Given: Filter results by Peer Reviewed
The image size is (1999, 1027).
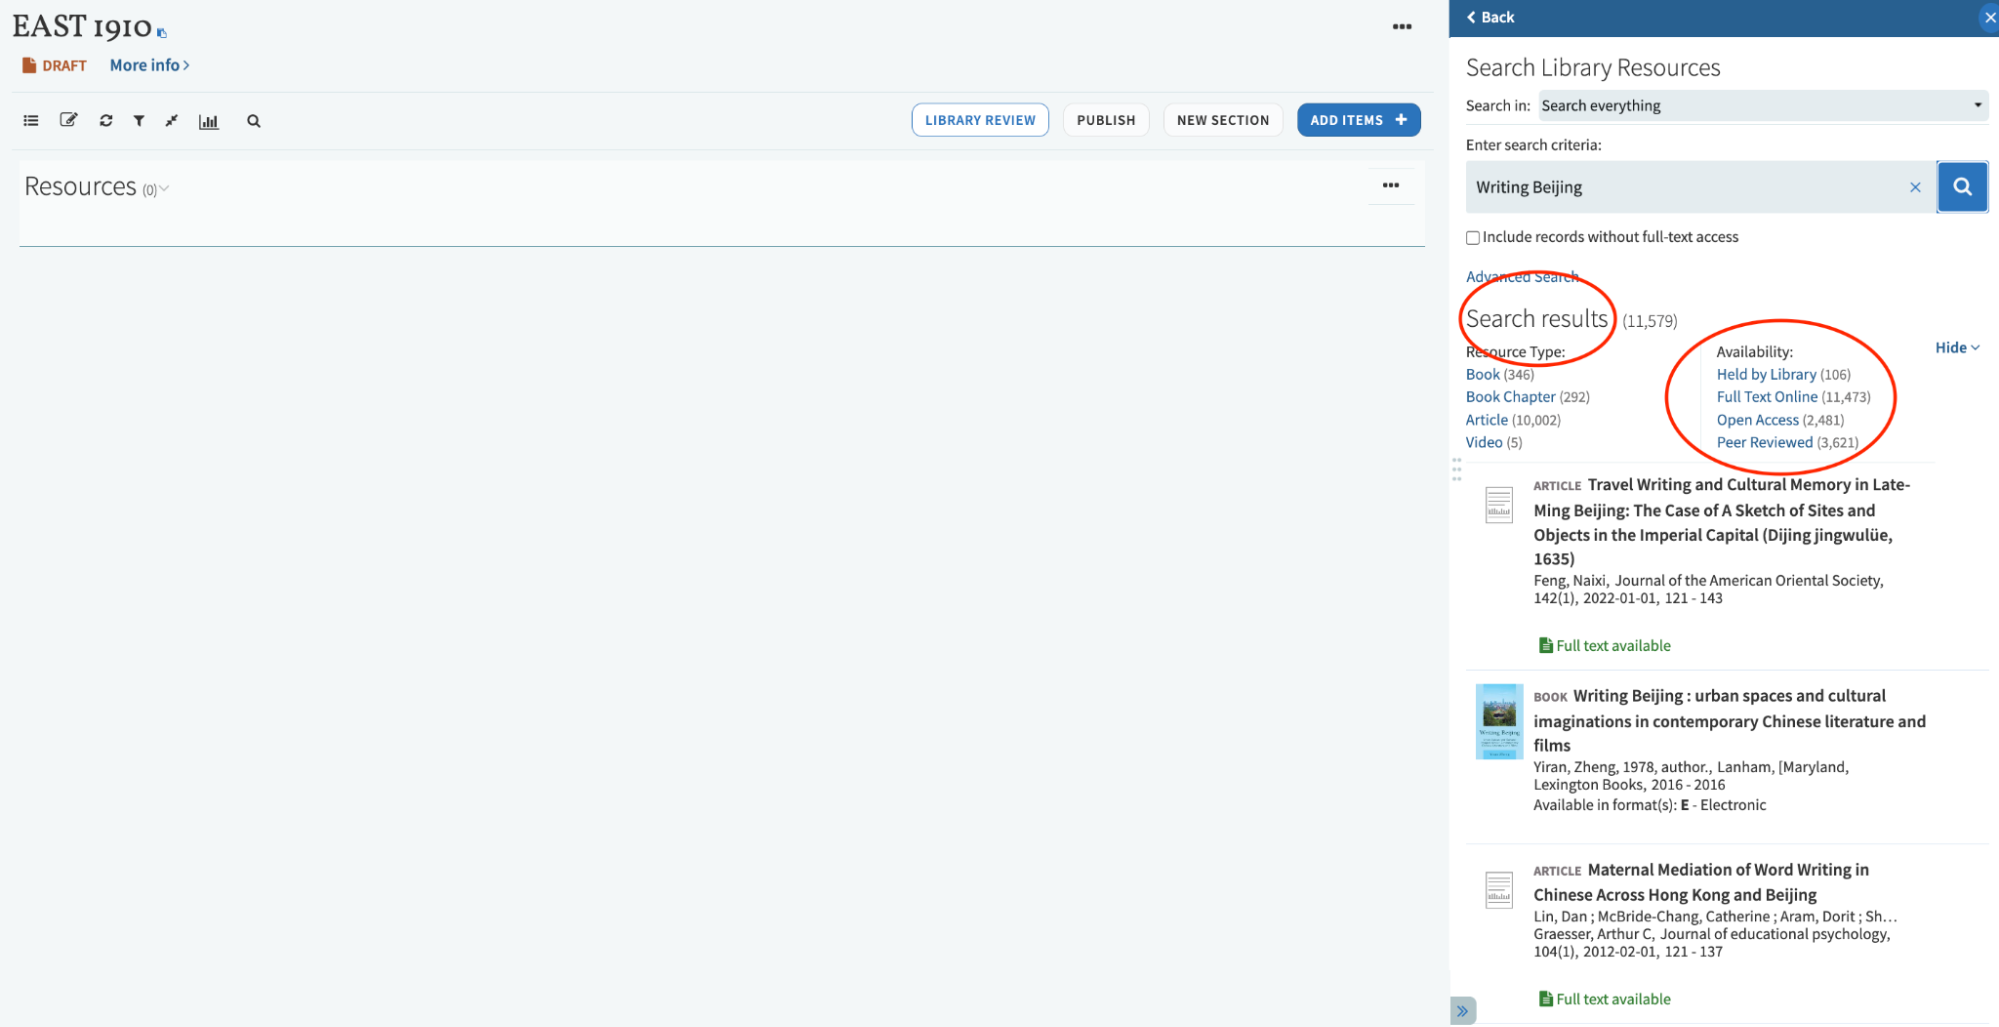Looking at the screenshot, I should click(1764, 442).
